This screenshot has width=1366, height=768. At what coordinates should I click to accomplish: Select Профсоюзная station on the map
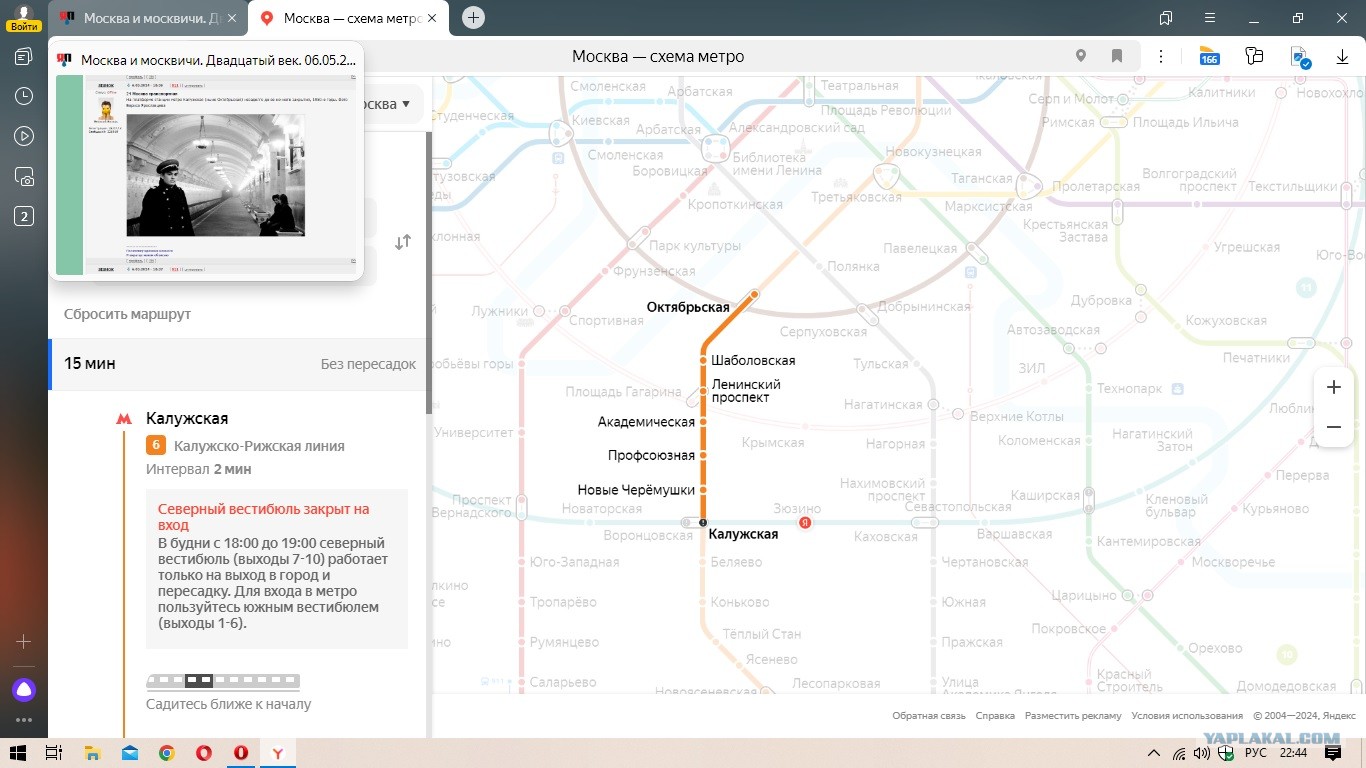[651, 456]
